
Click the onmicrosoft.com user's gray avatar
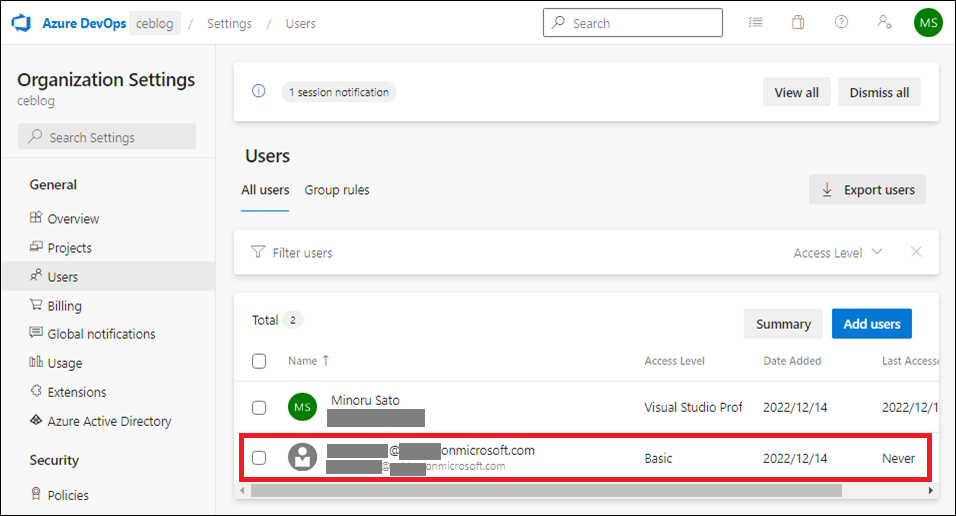pos(302,457)
